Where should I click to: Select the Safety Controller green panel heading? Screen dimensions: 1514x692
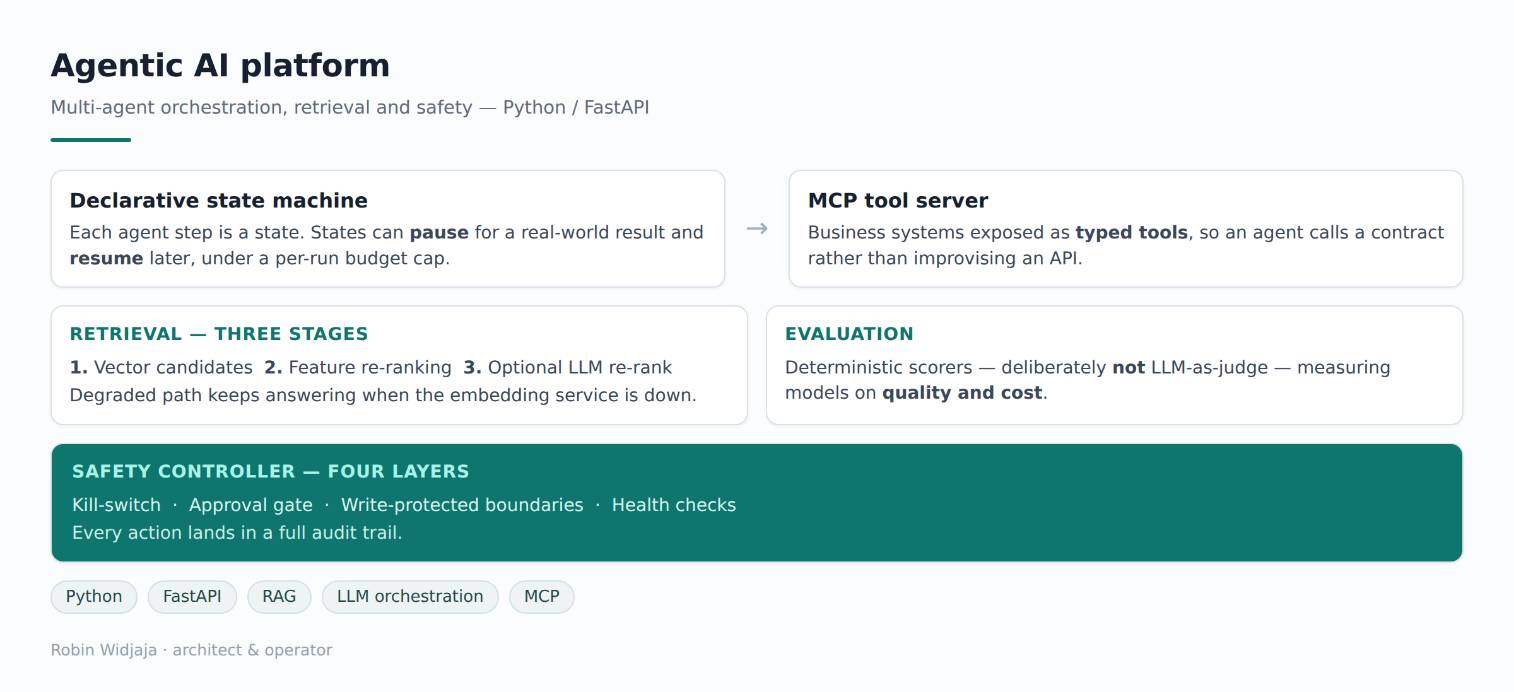click(270, 471)
